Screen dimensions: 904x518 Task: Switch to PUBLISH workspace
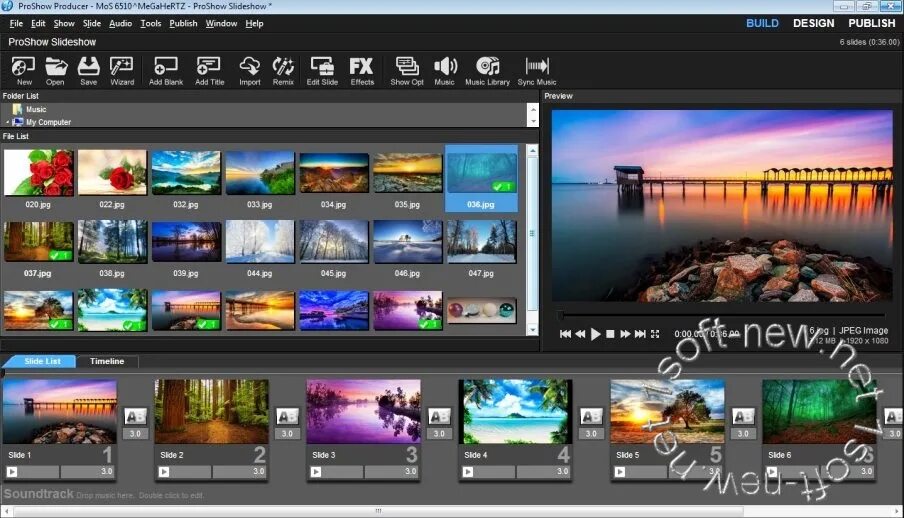(x=871, y=23)
